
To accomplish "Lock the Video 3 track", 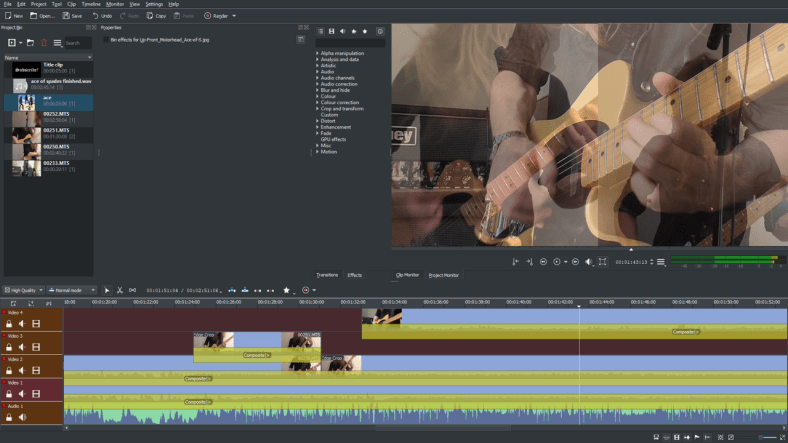I will pyautogui.click(x=9, y=347).
